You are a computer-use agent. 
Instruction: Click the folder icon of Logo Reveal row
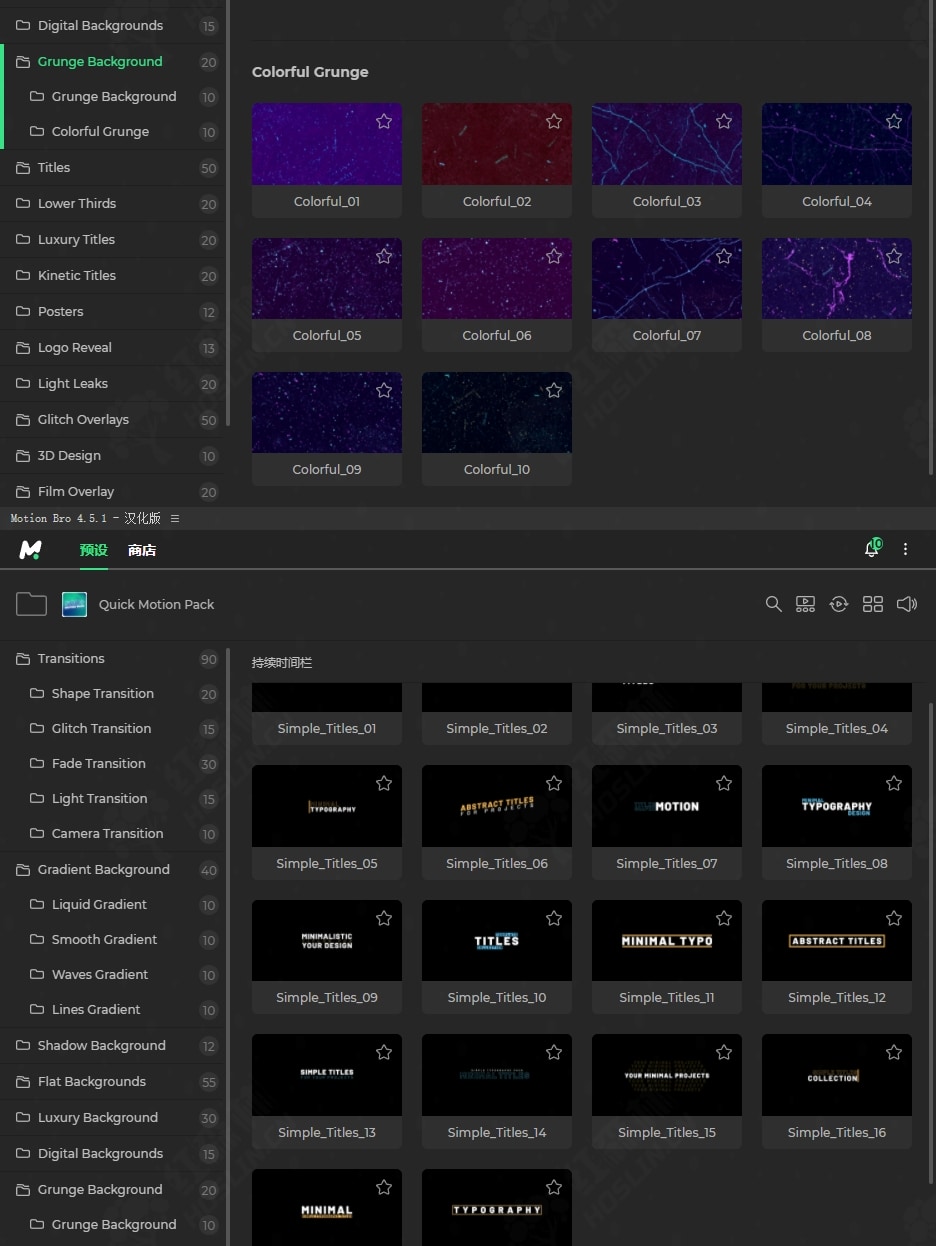click(23, 347)
